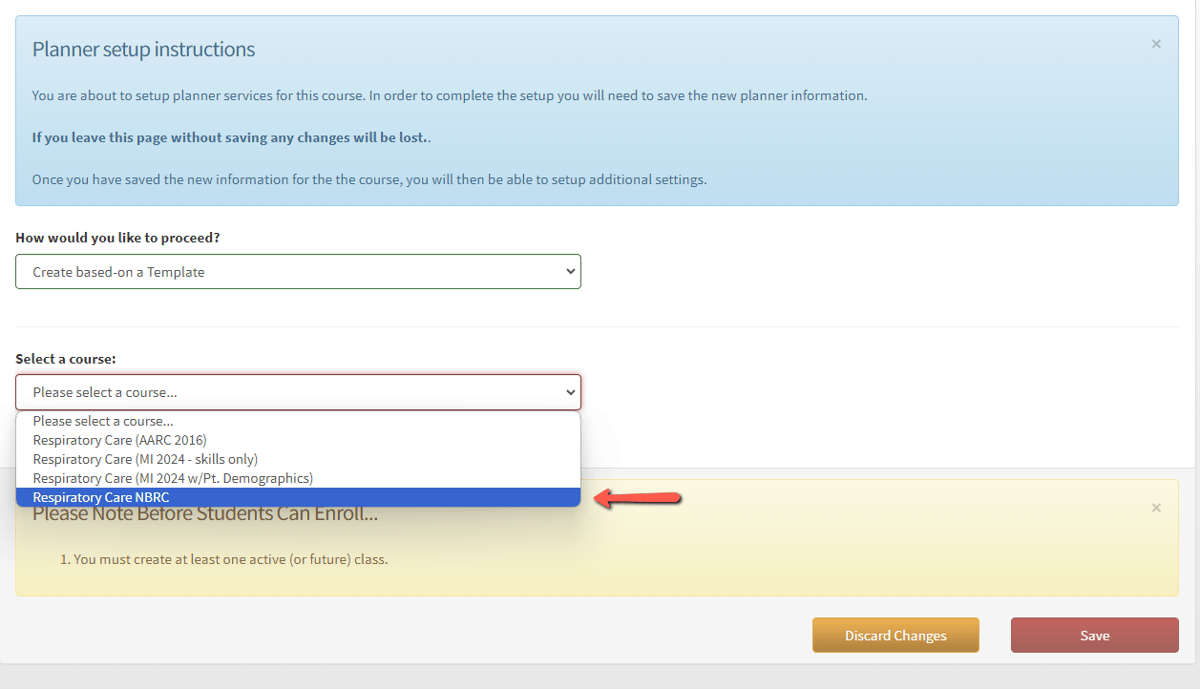
Task: Collapse the 'Please select a course...' field
Action: point(297,392)
